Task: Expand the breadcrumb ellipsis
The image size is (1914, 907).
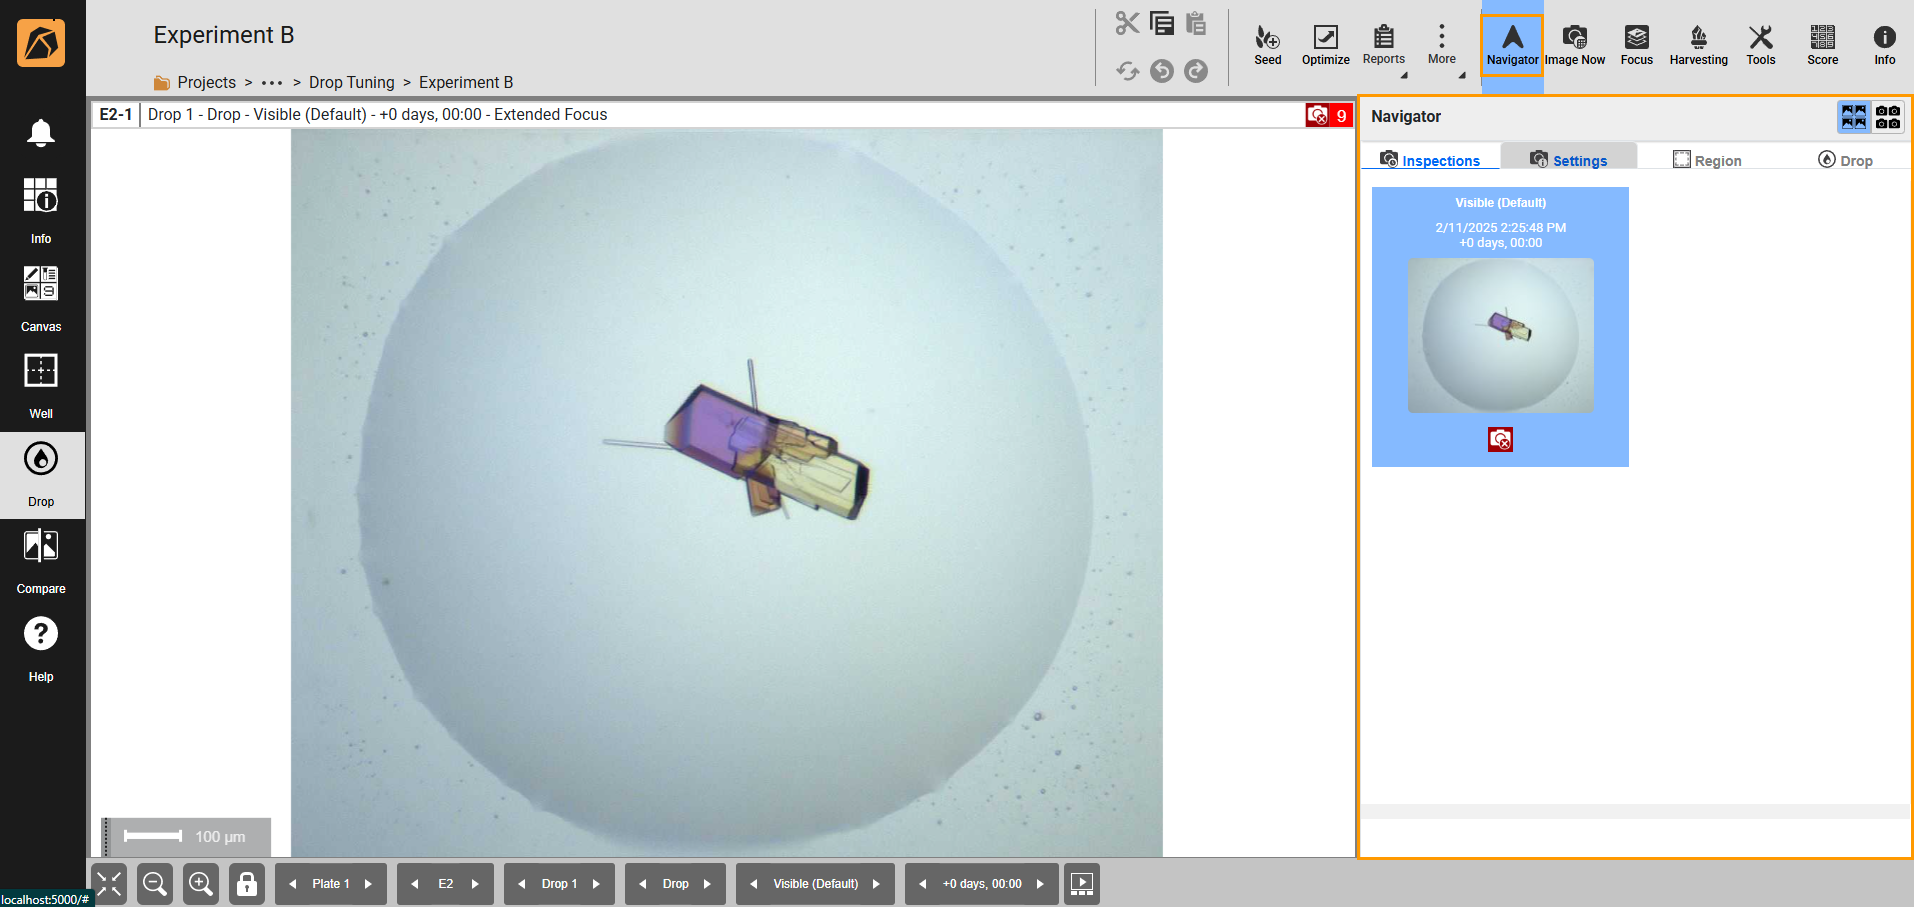Action: [x=271, y=83]
